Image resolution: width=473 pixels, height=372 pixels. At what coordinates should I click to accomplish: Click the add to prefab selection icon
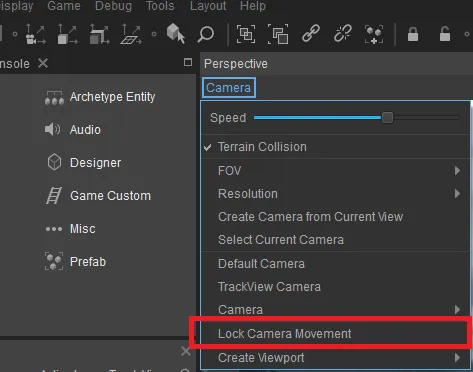click(374, 34)
